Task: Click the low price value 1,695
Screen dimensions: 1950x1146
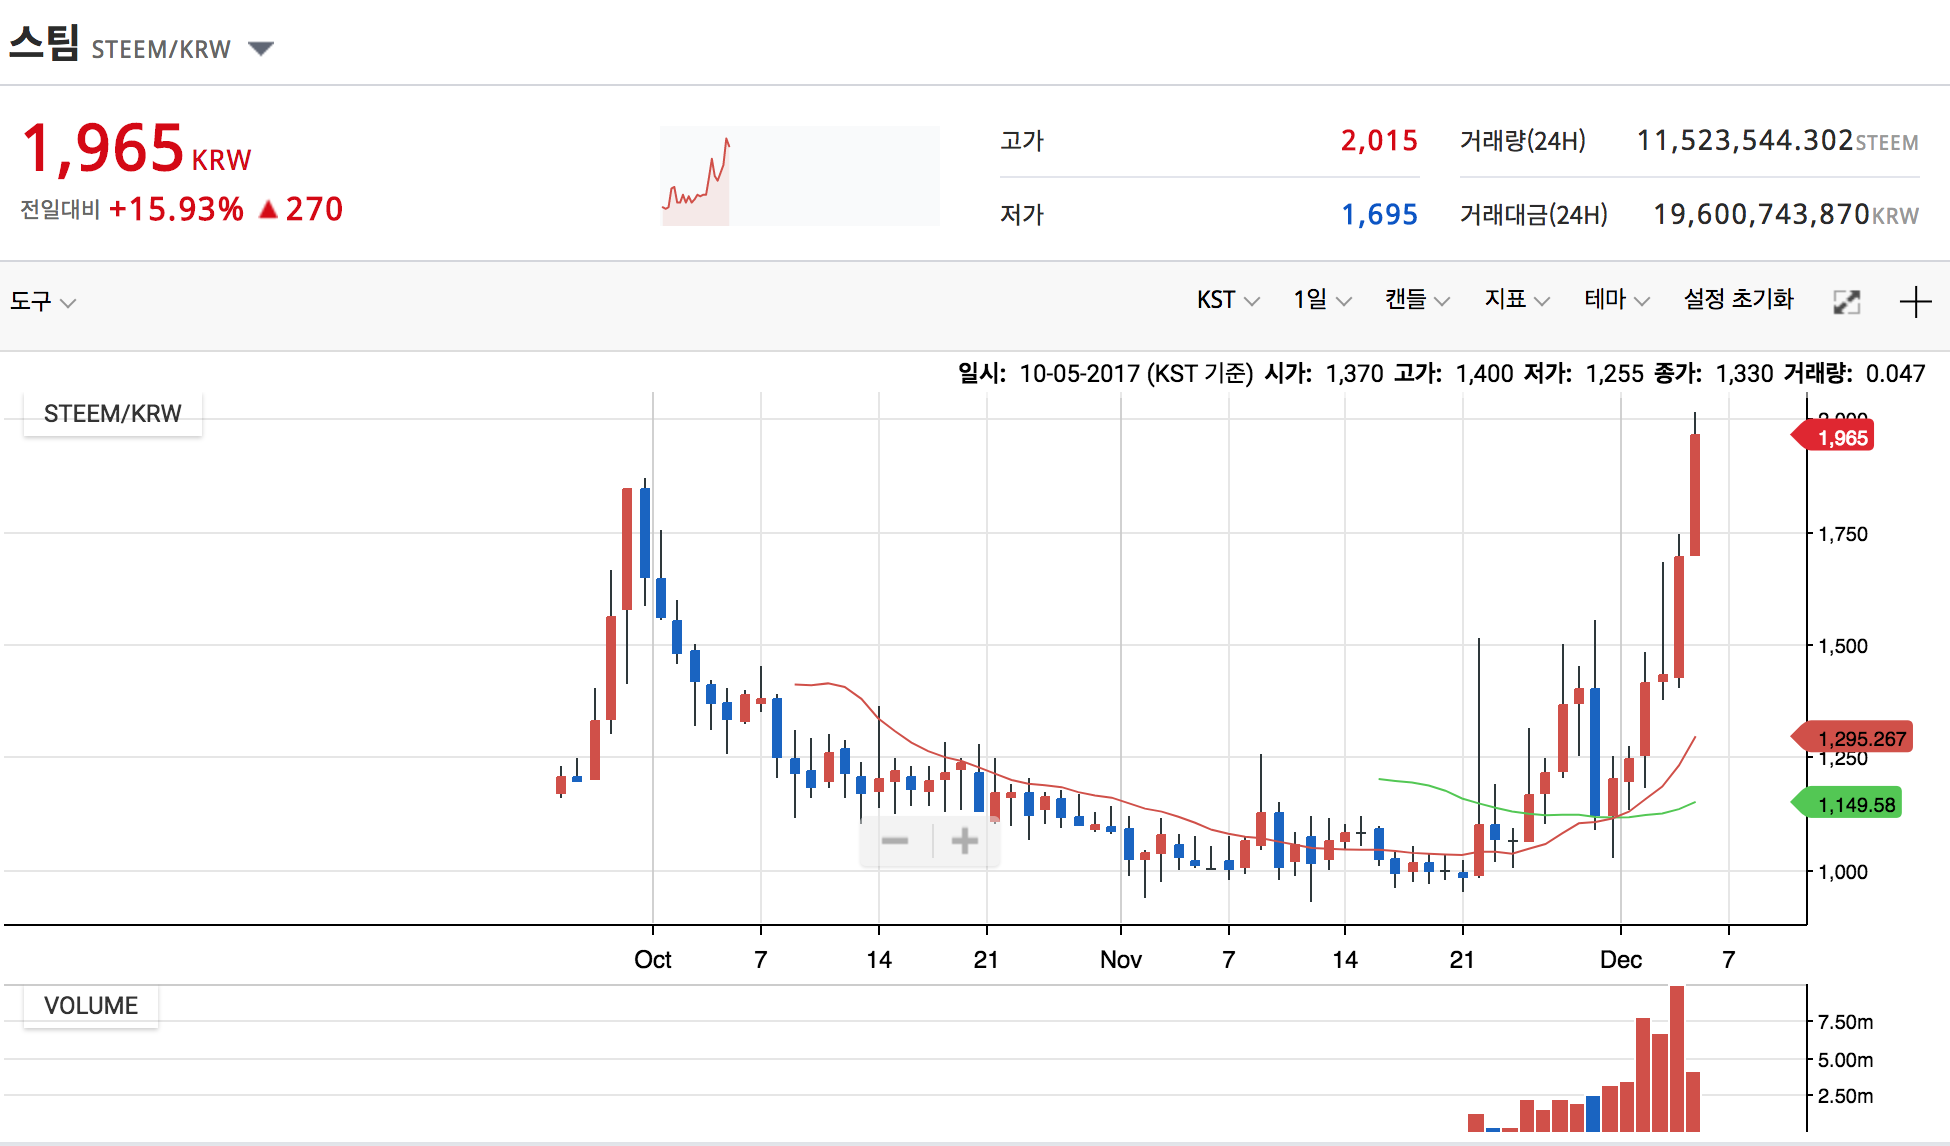Action: click(x=1379, y=215)
